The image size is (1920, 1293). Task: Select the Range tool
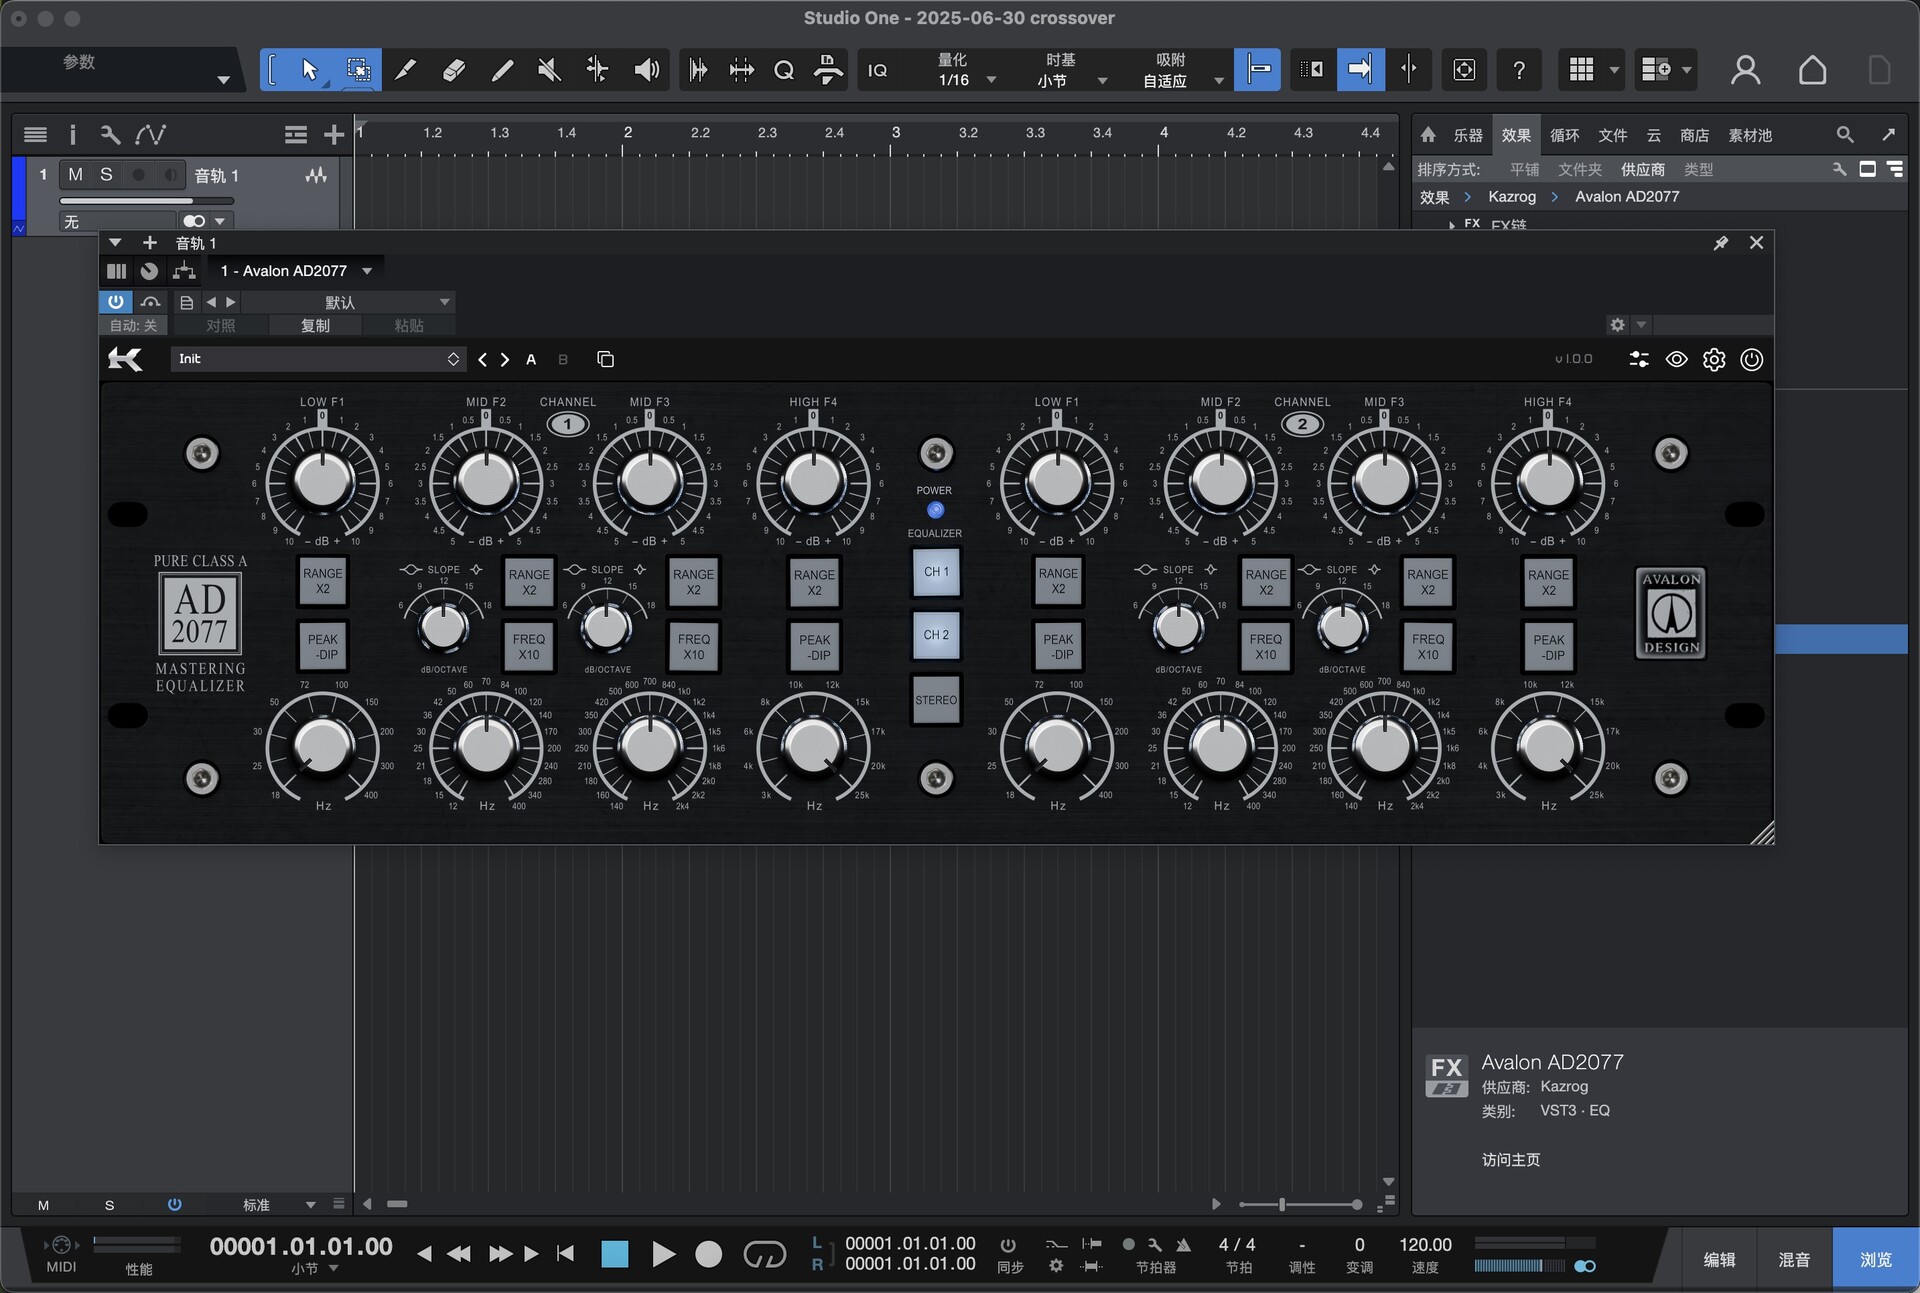357,70
